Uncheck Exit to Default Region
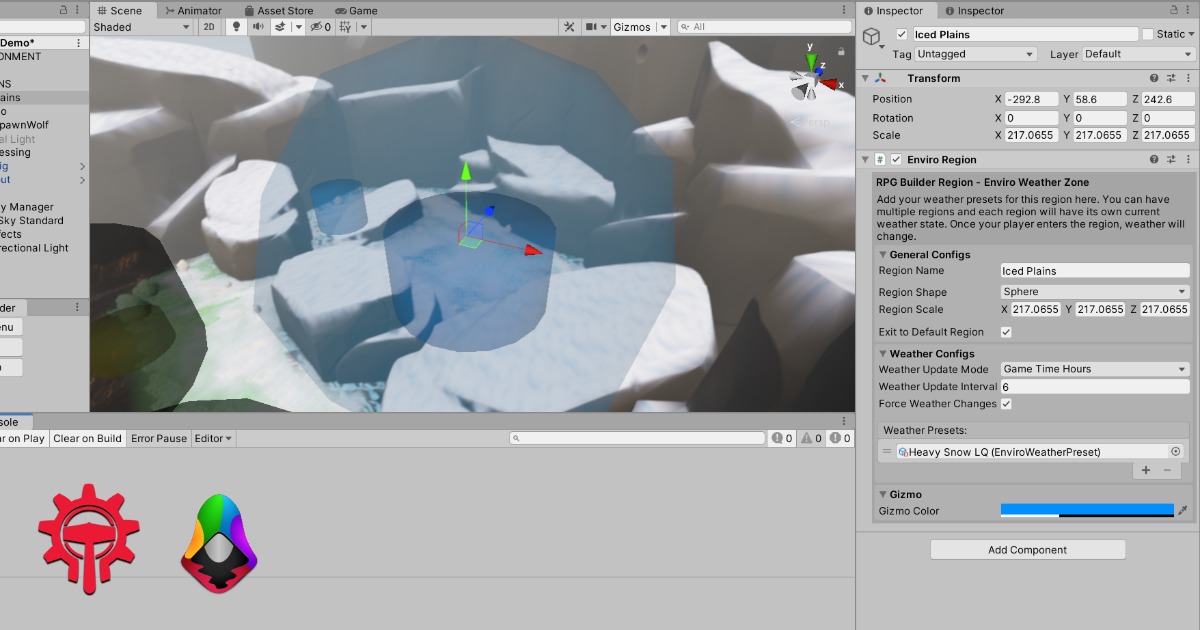 (x=1006, y=332)
